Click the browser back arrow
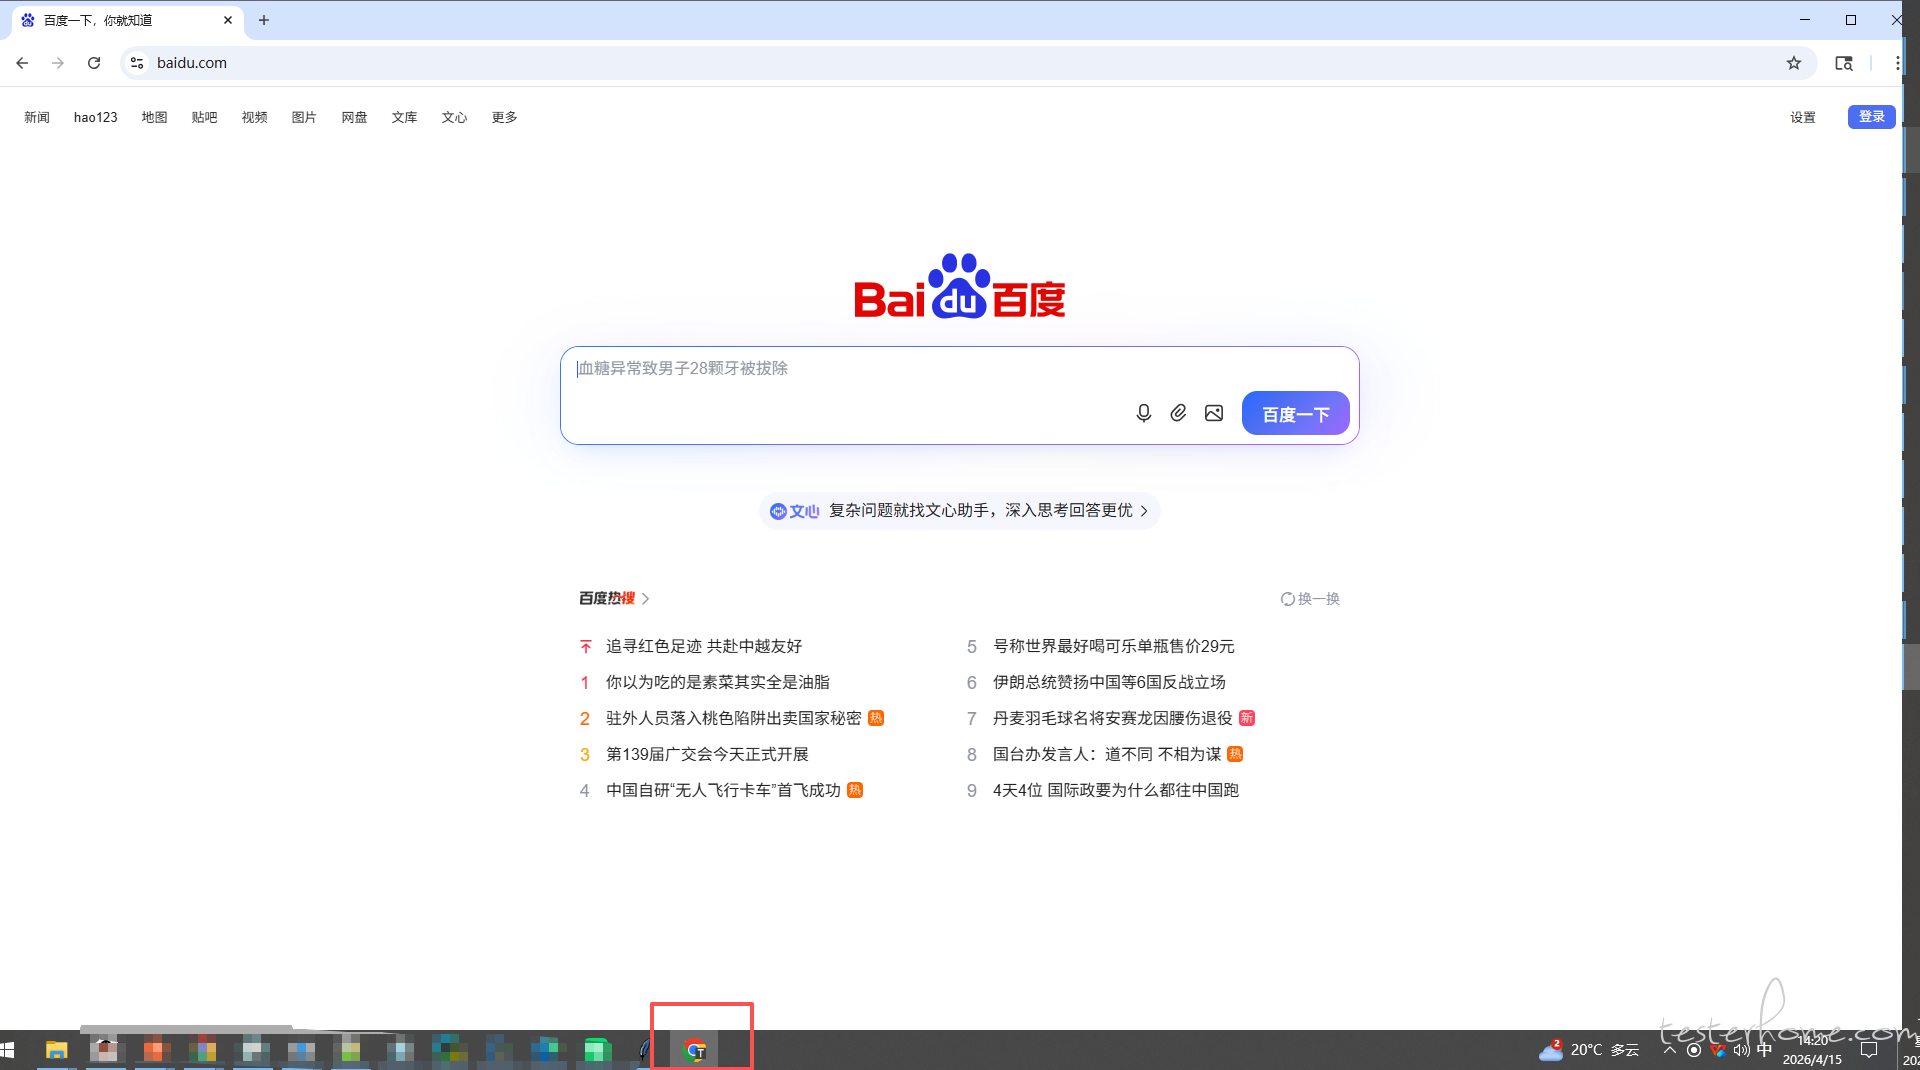 [22, 63]
